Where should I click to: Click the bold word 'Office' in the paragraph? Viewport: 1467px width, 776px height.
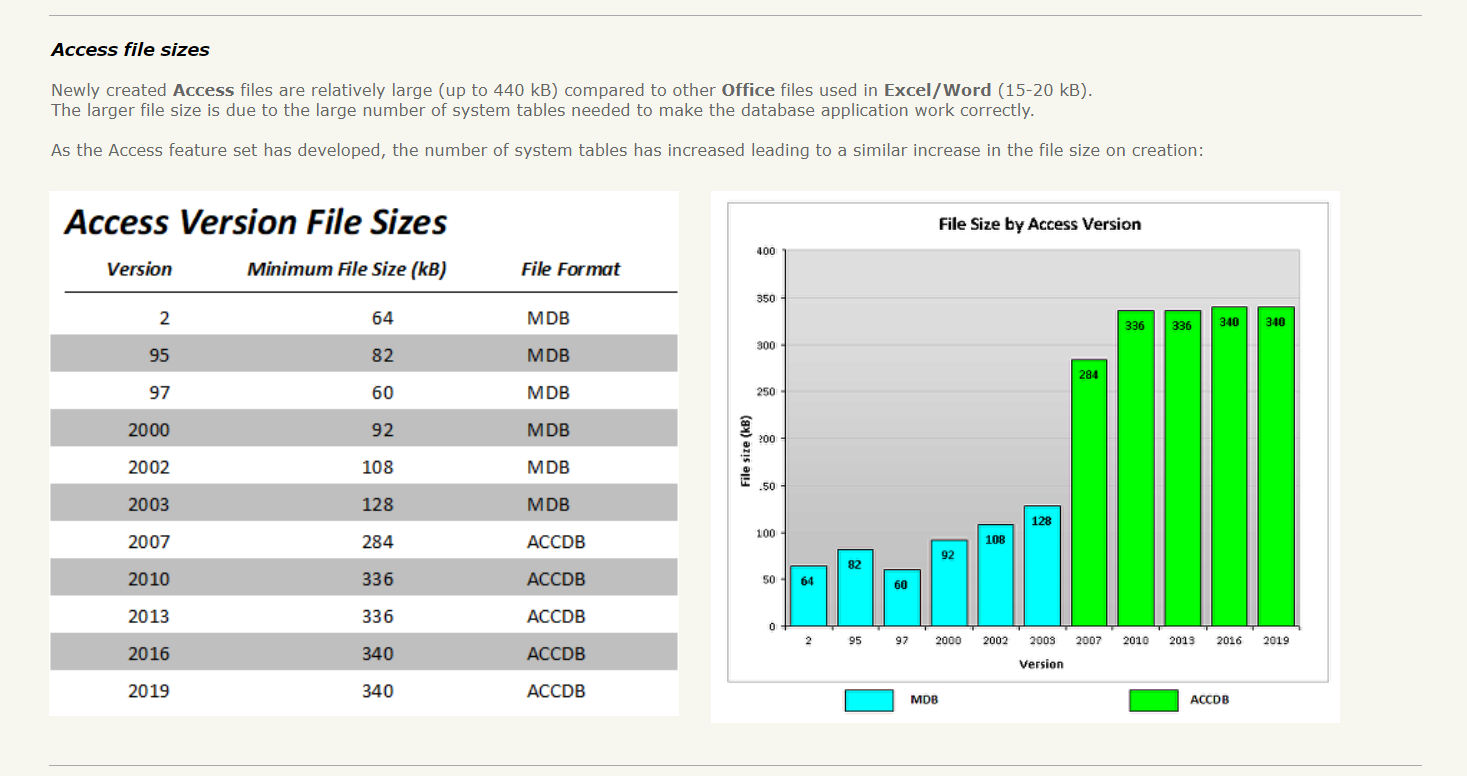(x=748, y=90)
